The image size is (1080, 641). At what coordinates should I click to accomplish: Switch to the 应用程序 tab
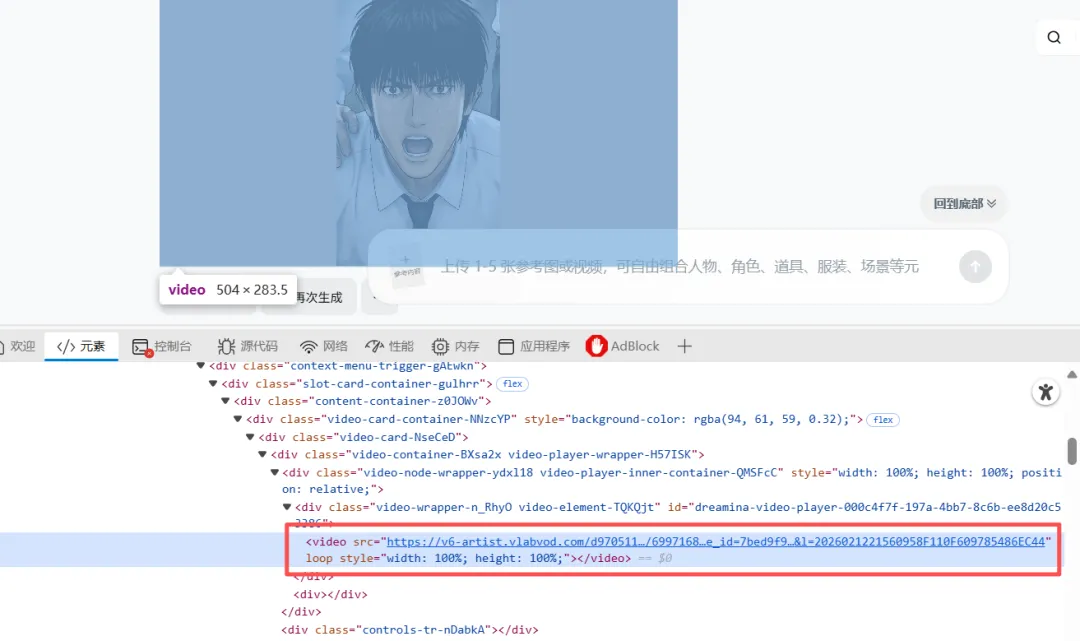(x=534, y=346)
